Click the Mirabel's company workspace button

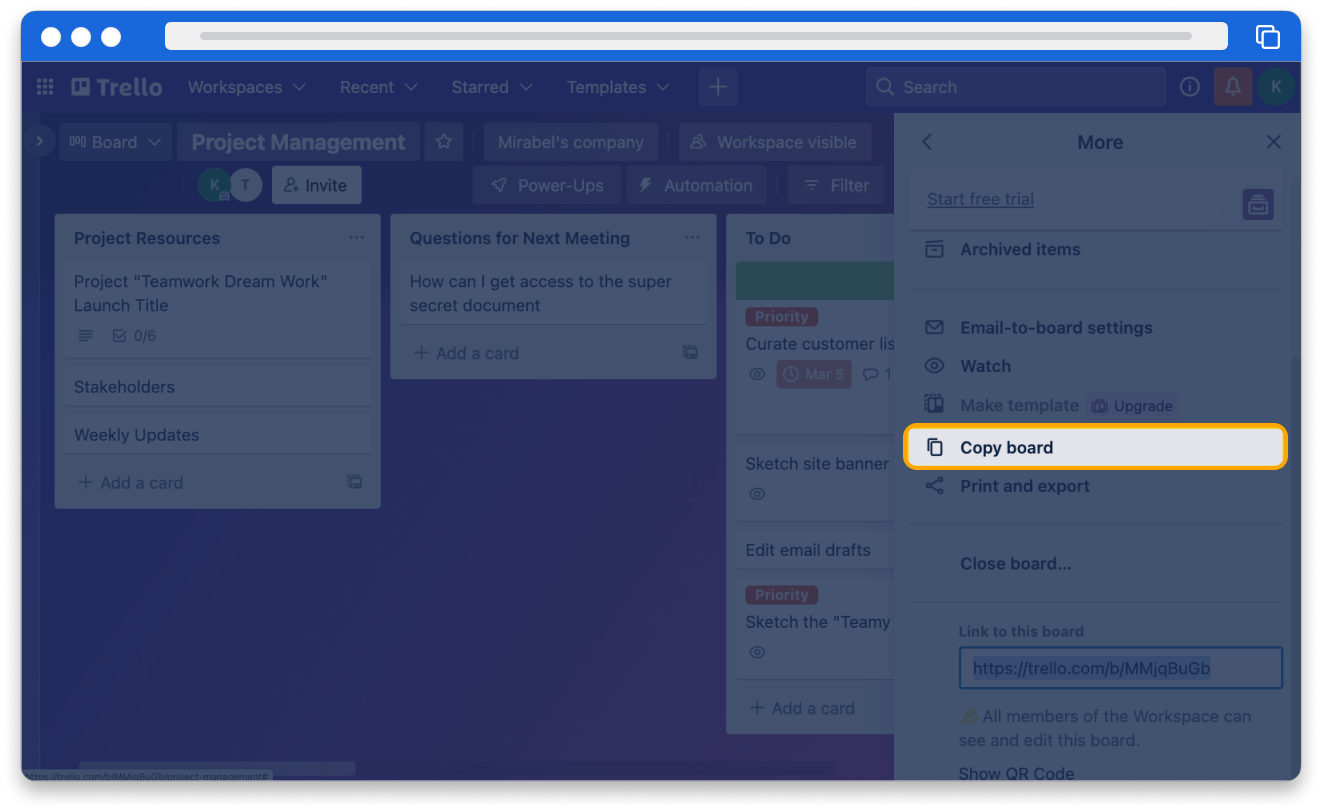[571, 142]
